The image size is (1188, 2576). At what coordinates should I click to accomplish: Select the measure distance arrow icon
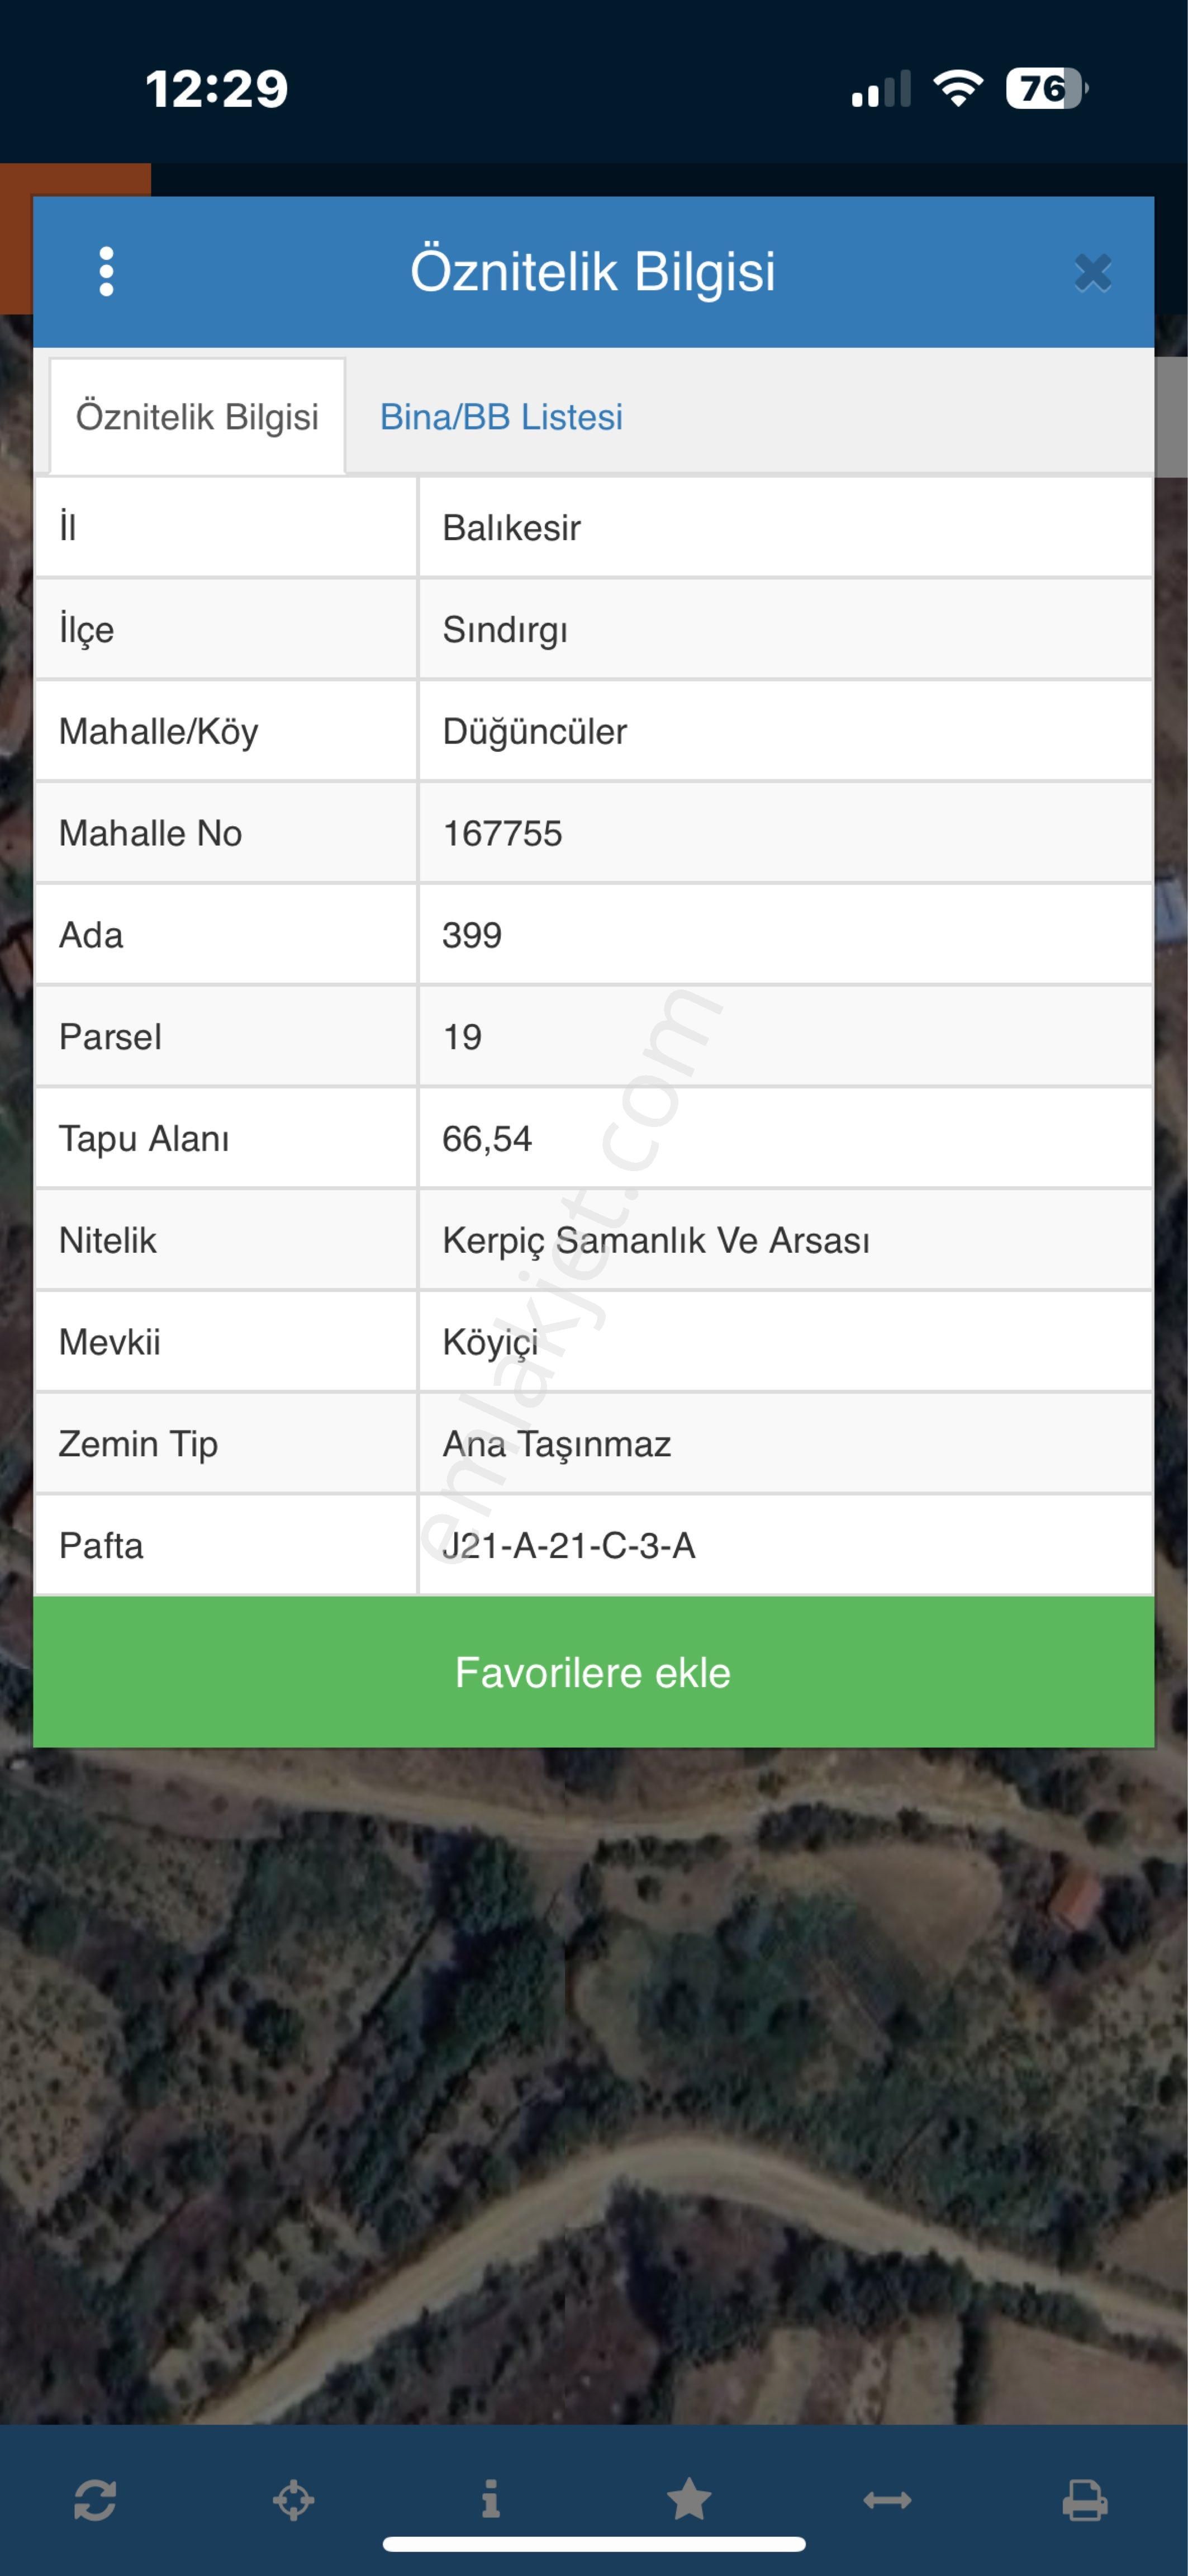pyautogui.click(x=887, y=2500)
